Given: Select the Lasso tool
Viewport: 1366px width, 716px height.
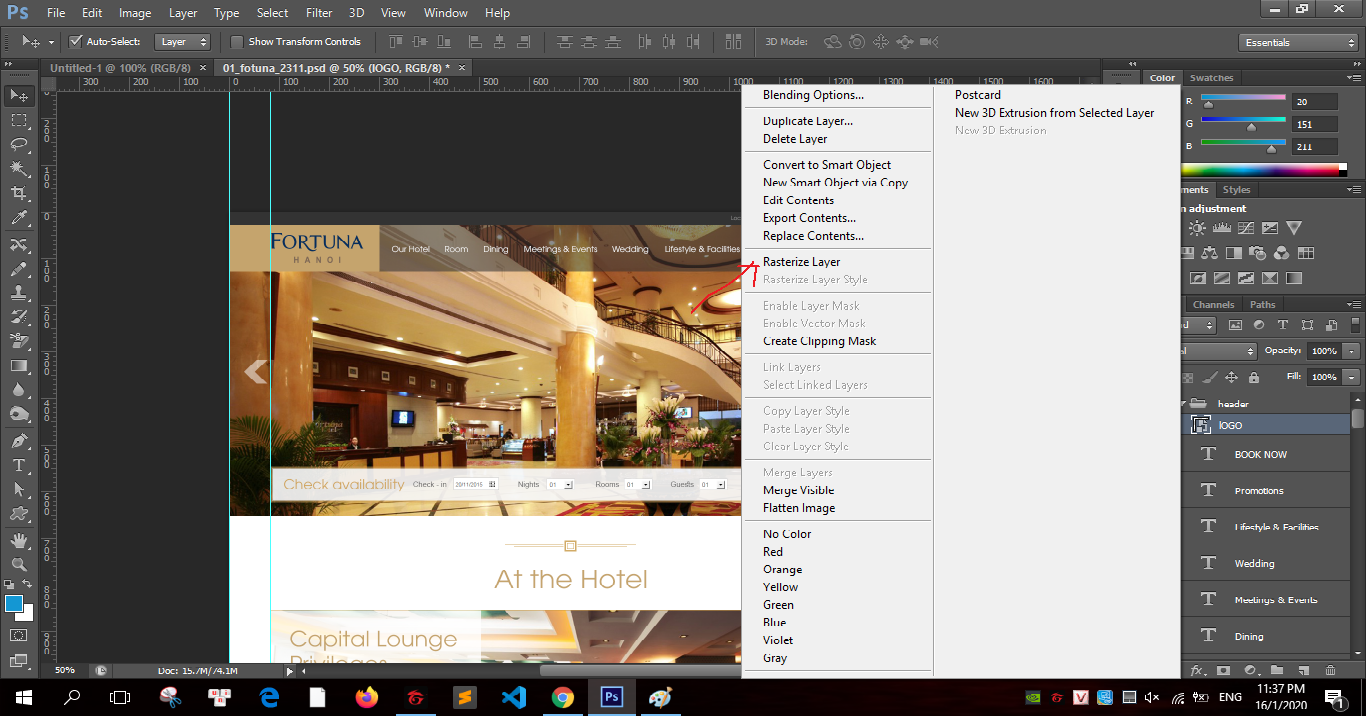Looking at the screenshot, I should click(x=19, y=144).
